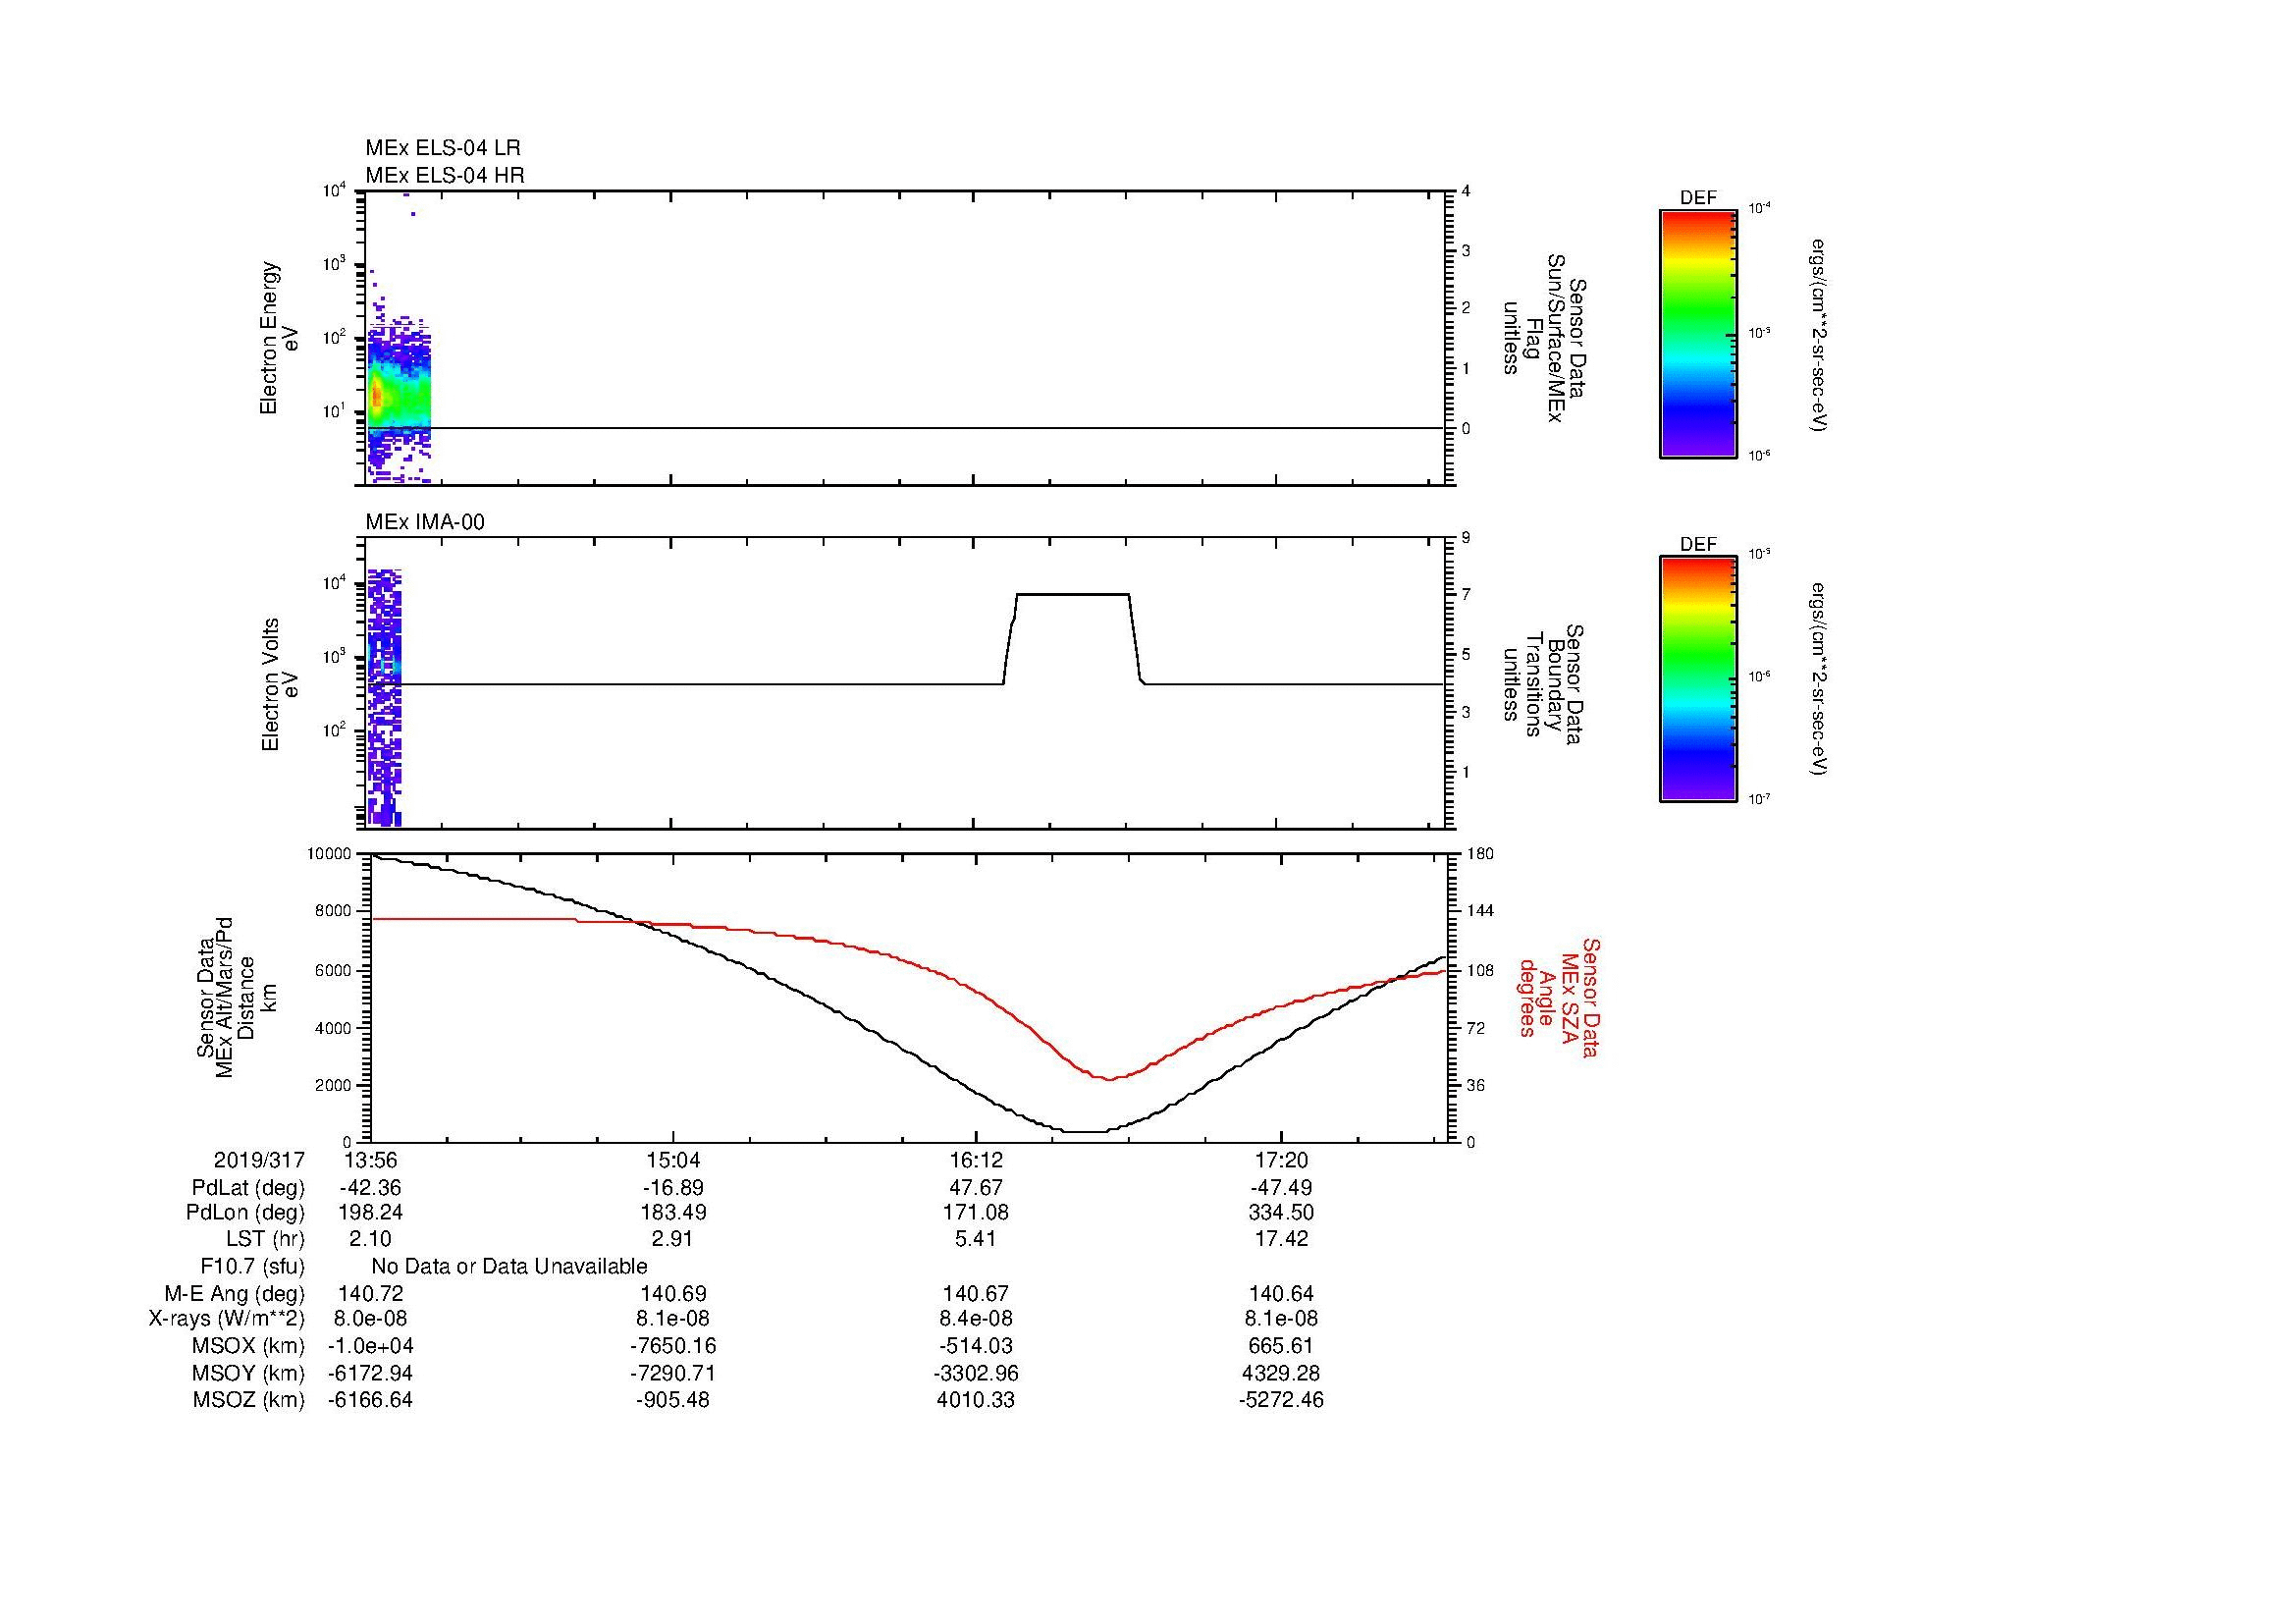This screenshot has height=1623, width=2296.
Task: Click the 144 degree SZA tick label
Action: point(1480,911)
